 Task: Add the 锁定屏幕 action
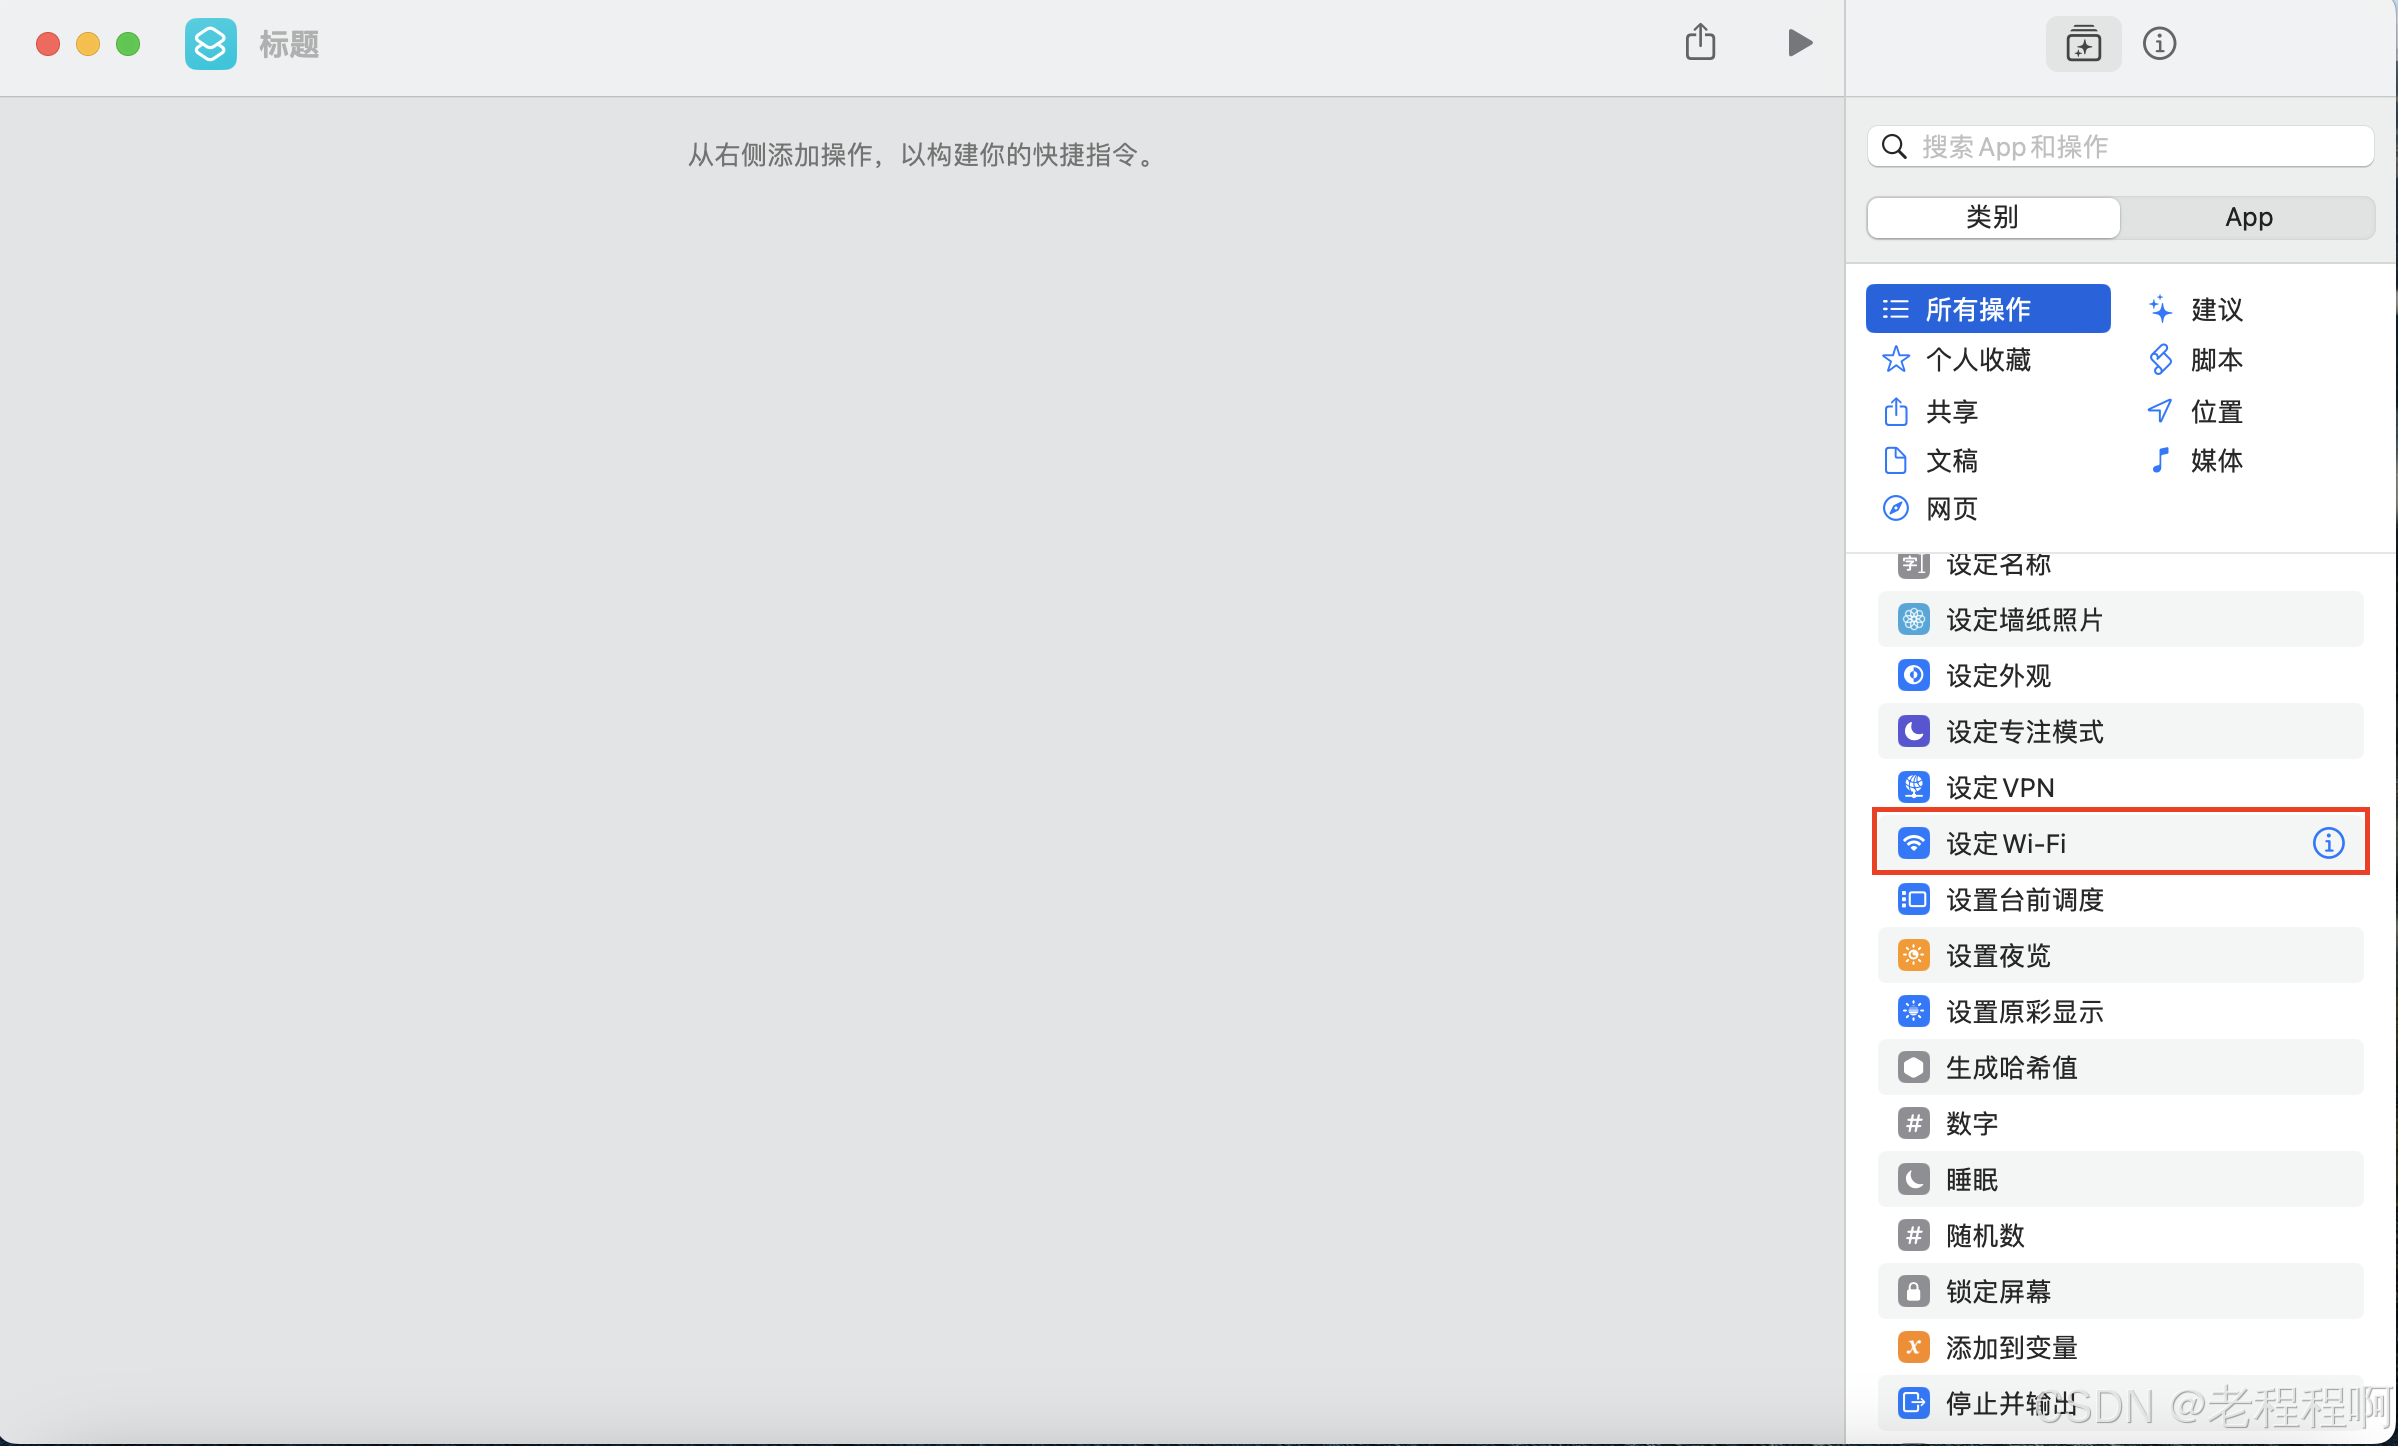point(1998,1291)
